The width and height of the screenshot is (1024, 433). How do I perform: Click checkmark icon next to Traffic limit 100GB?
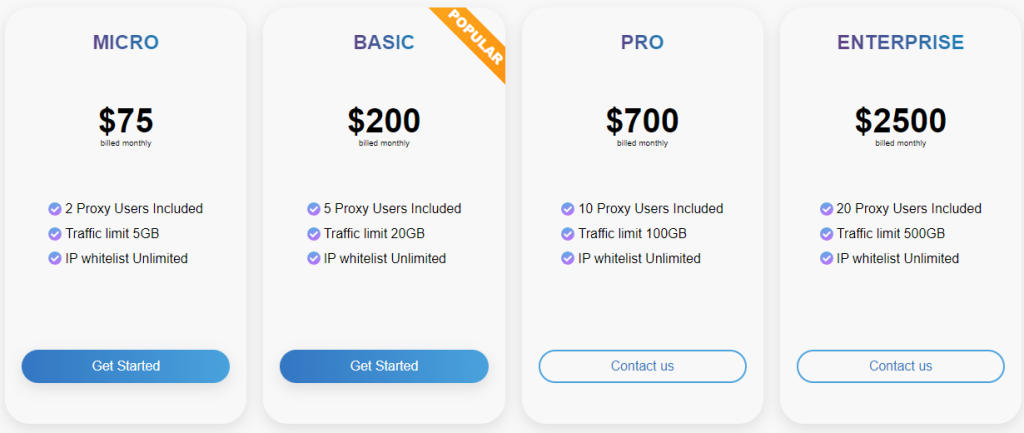[x=568, y=234]
